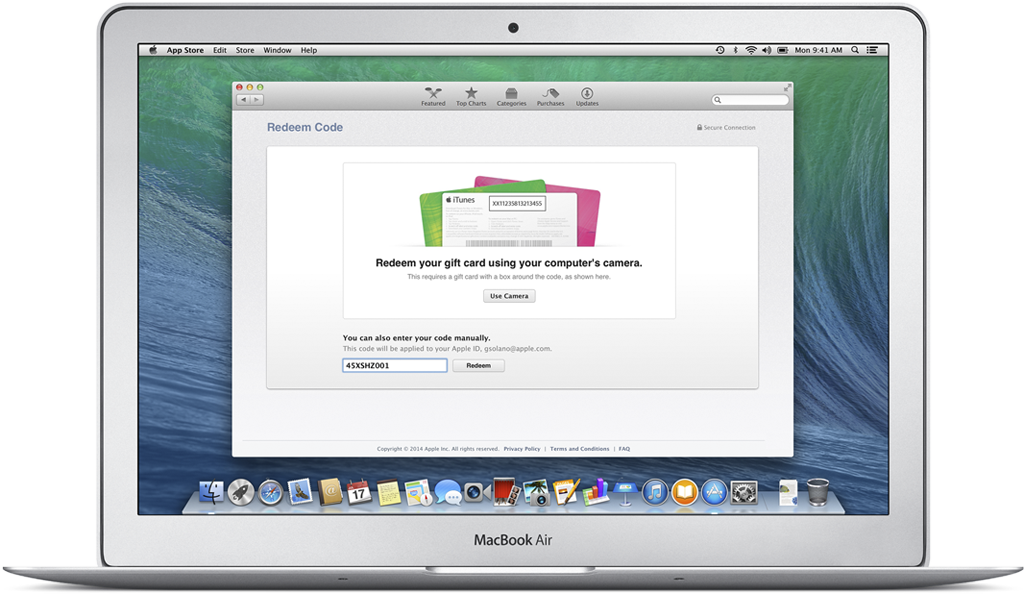Click the App Store search field
This screenshot has height=594, width=1024.
click(x=750, y=100)
